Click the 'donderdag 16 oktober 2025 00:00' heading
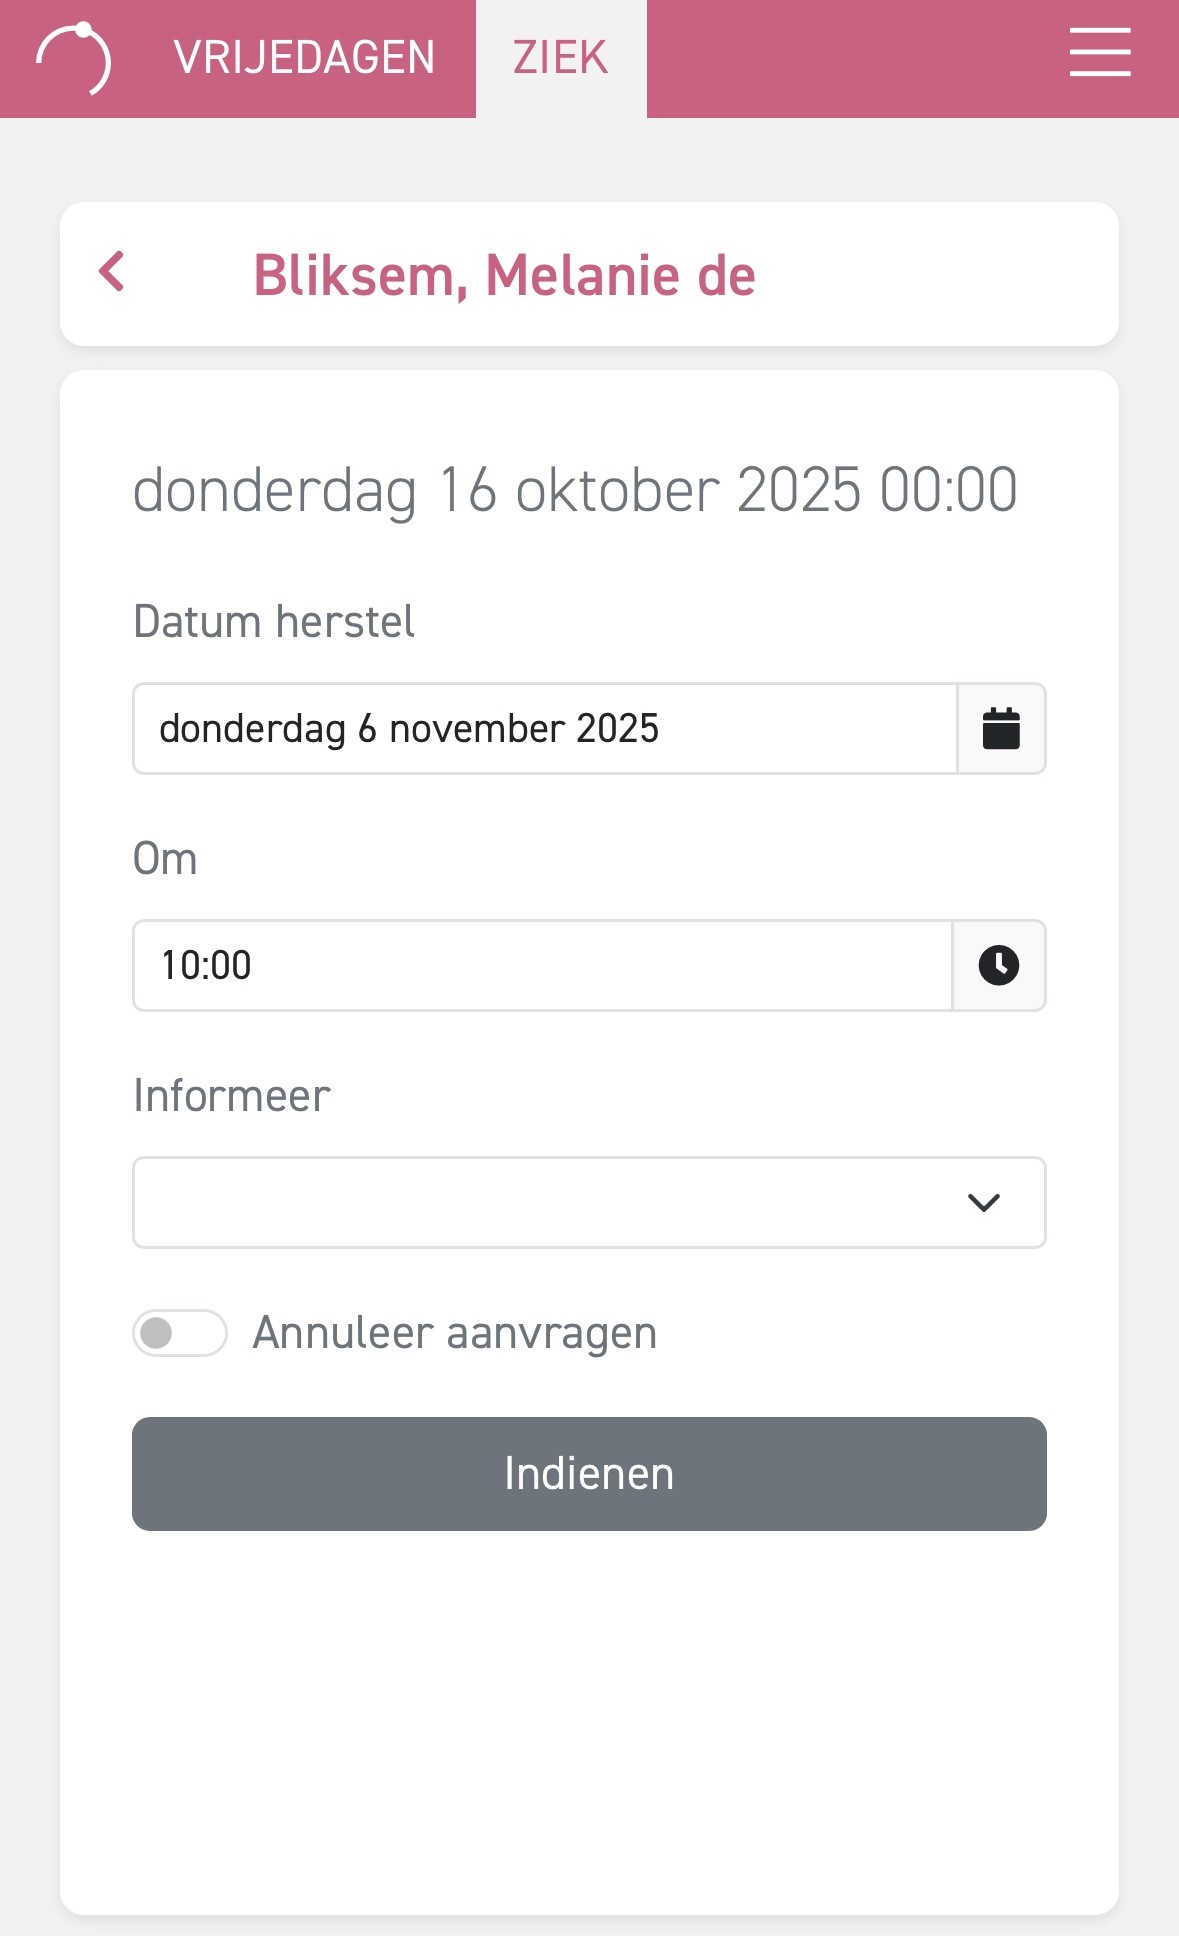 pyautogui.click(x=575, y=490)
